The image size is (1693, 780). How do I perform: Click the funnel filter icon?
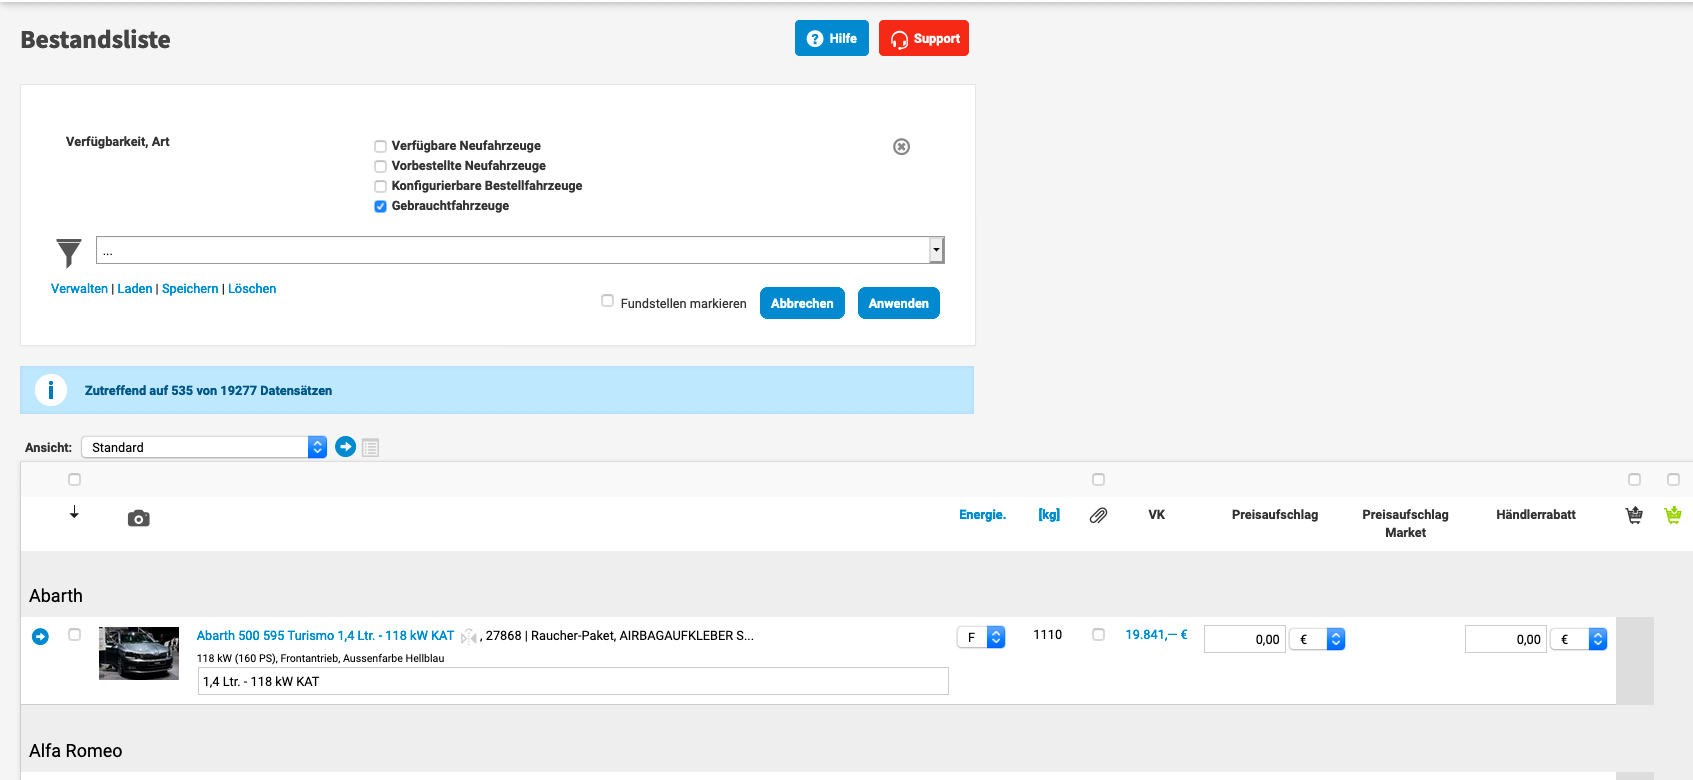tap(68, 252)
